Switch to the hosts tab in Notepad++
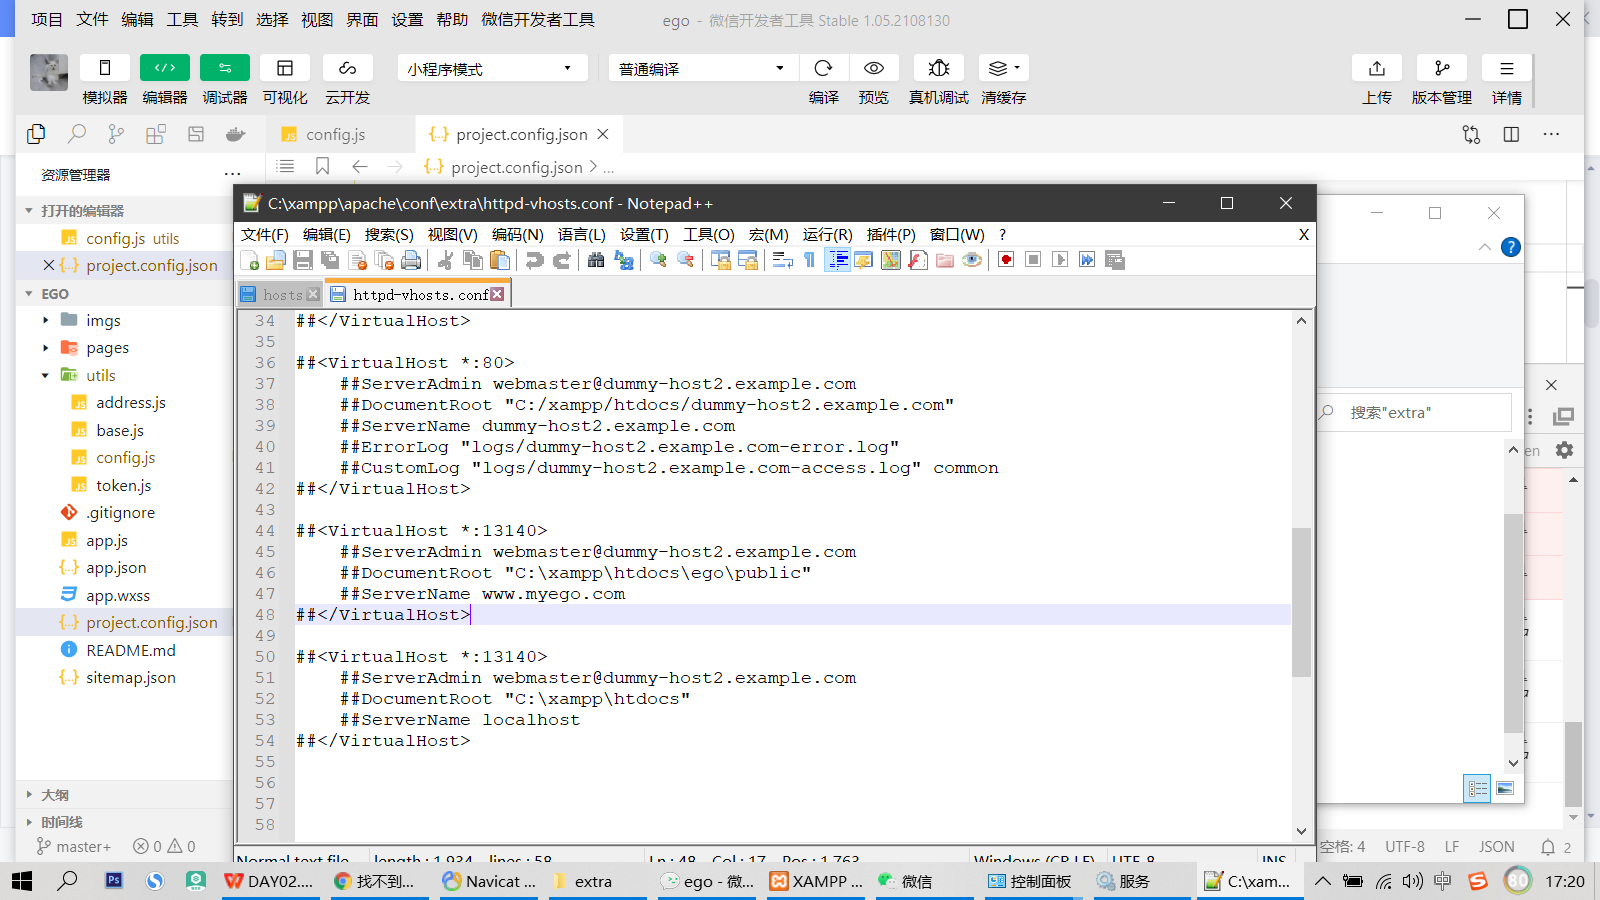1600x900 pixels. [281, 294]
